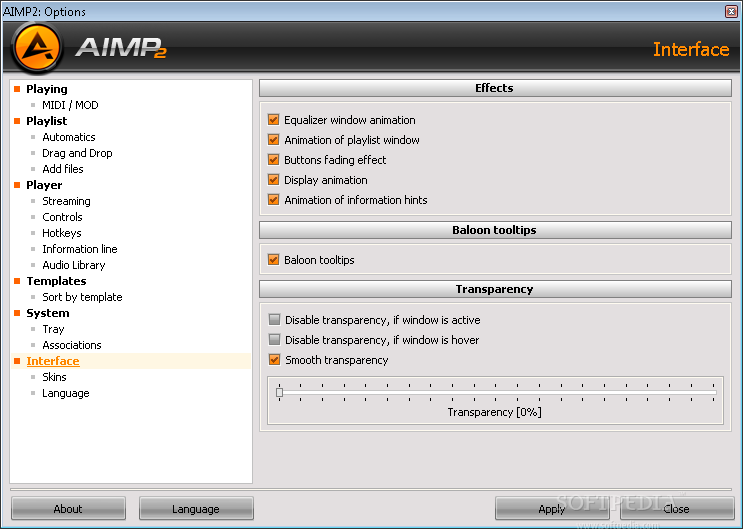
Task: Select Language in the tree list
Action: pyautogui.click(x=65, y=393)
